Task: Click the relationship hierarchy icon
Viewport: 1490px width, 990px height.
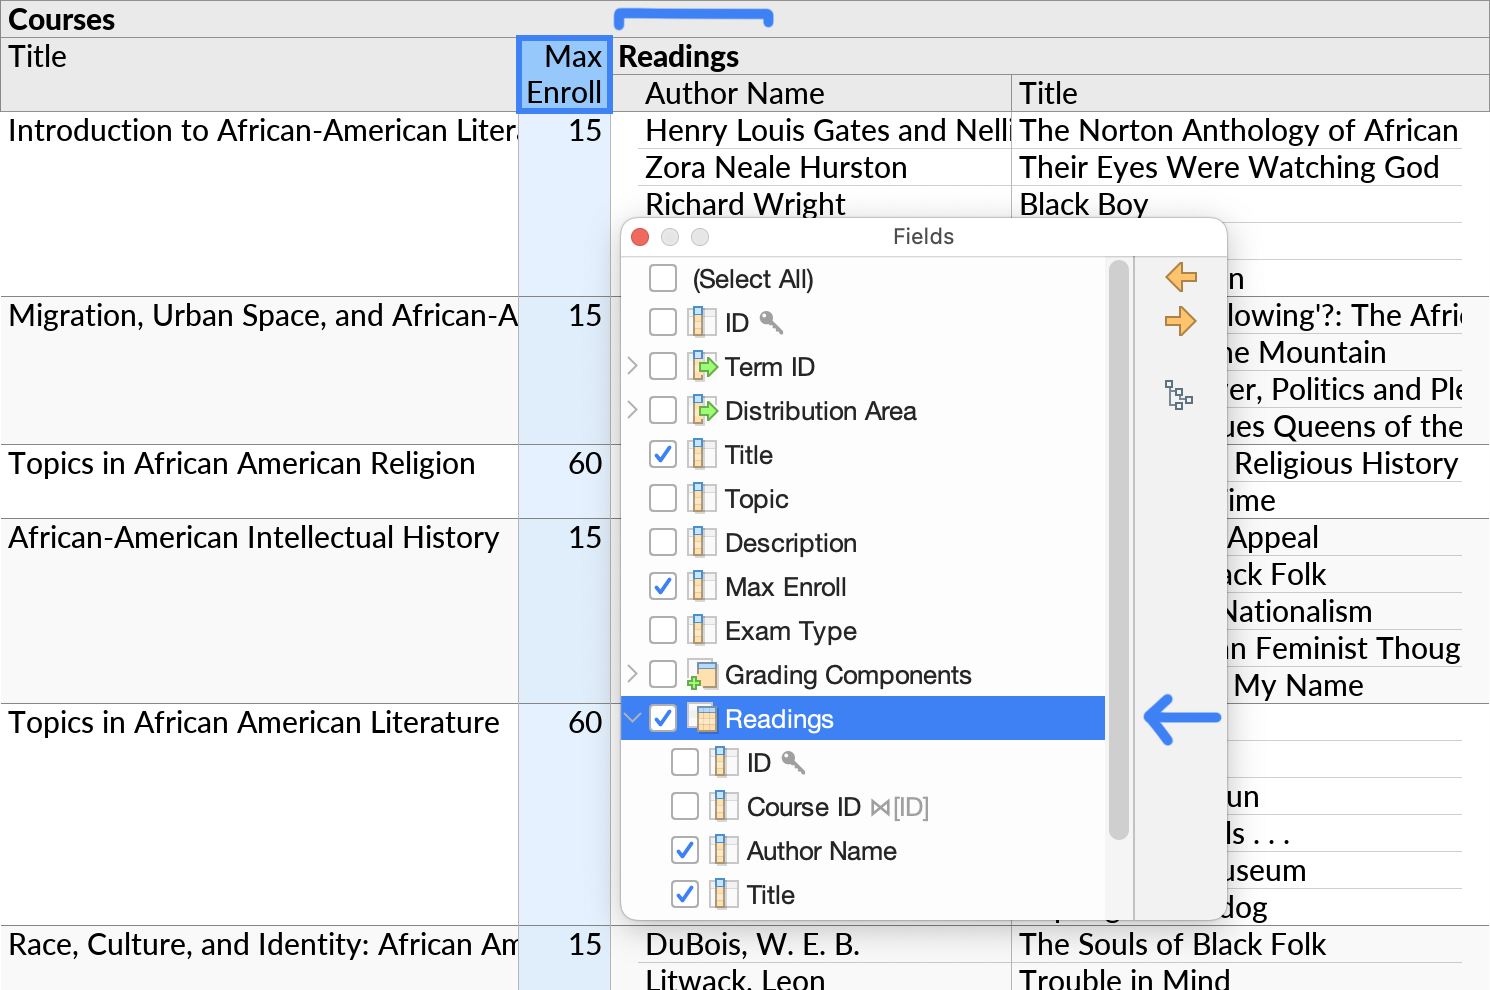Action: pos(1179,396)
